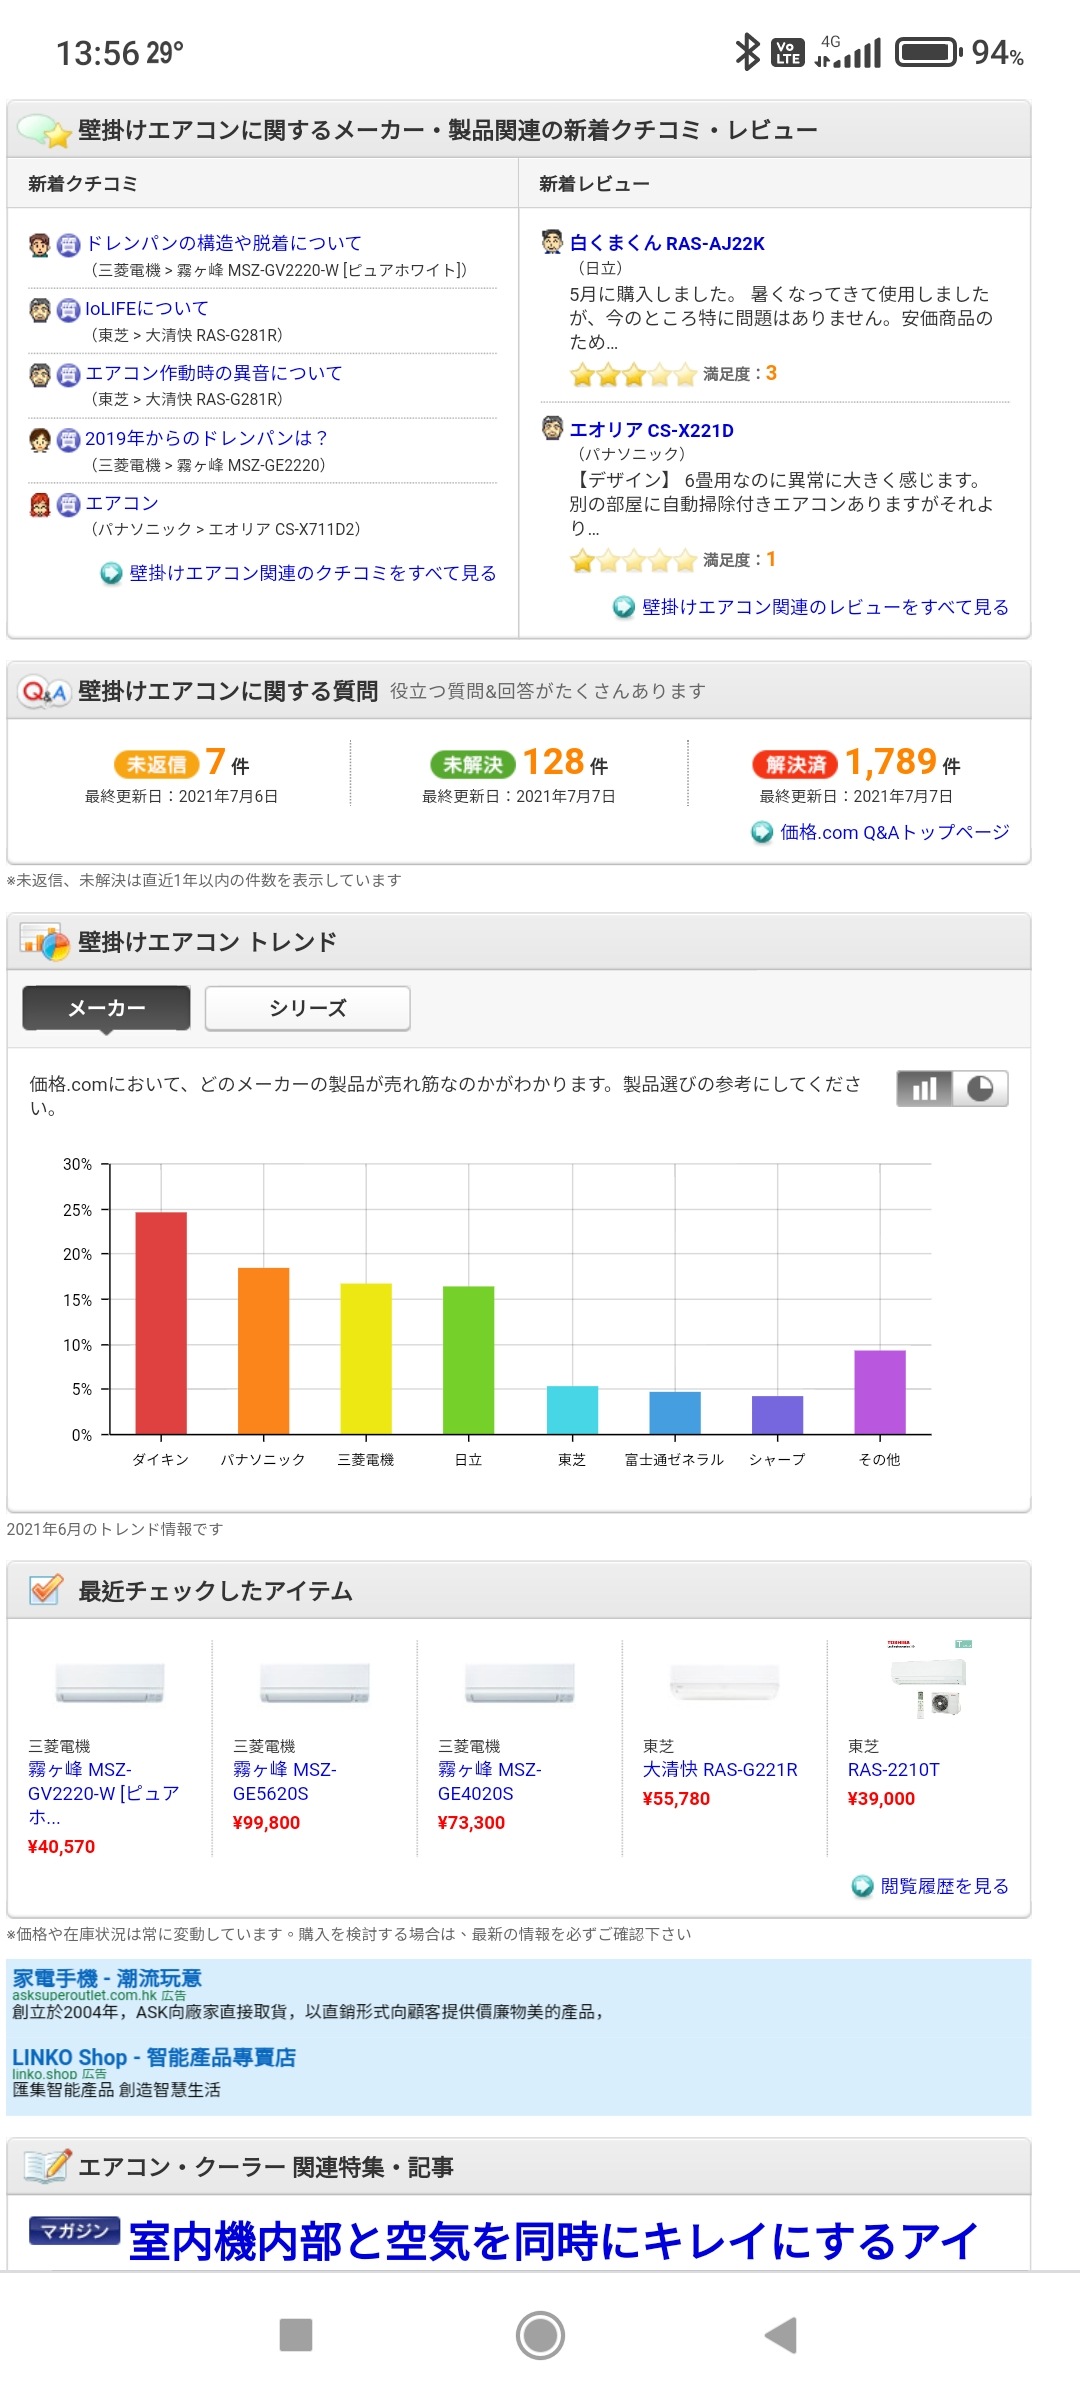
Task: Open 霧ヶ峰 MSZ-GE4020S product thumbnail
Action: pyautogui.click(x=520, y=1682)
